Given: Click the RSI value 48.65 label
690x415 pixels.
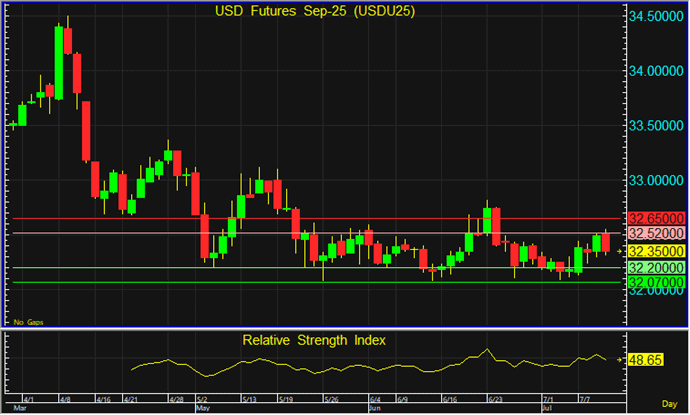Looking at the screenshot, I should [647, 358].
